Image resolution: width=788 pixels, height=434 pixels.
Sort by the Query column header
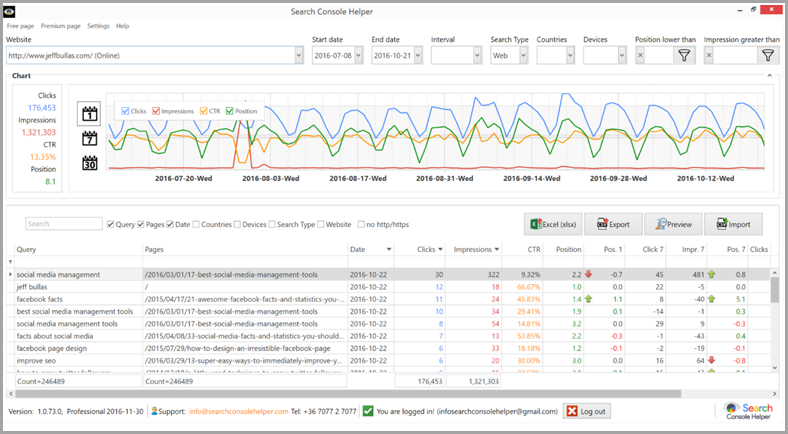(x=78, y=249)
